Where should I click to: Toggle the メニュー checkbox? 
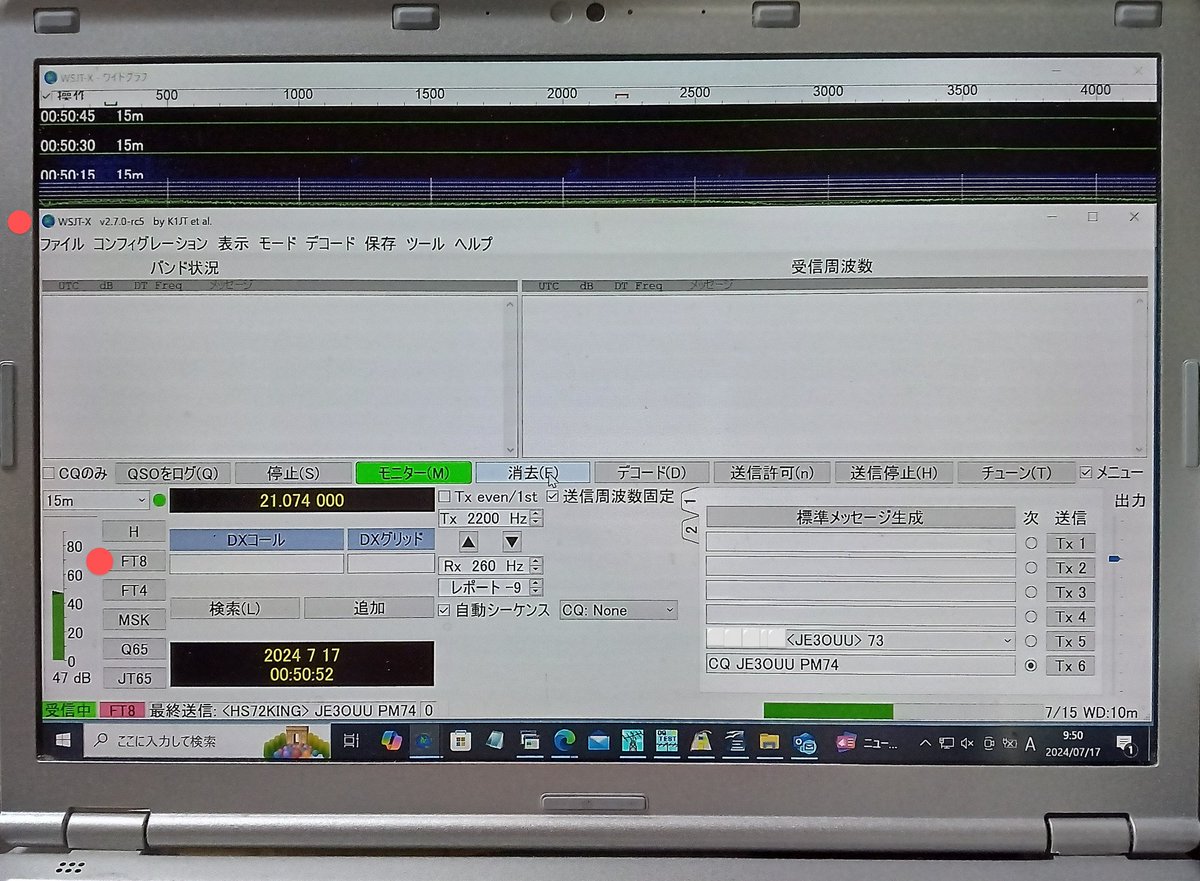coord(1086,472)
